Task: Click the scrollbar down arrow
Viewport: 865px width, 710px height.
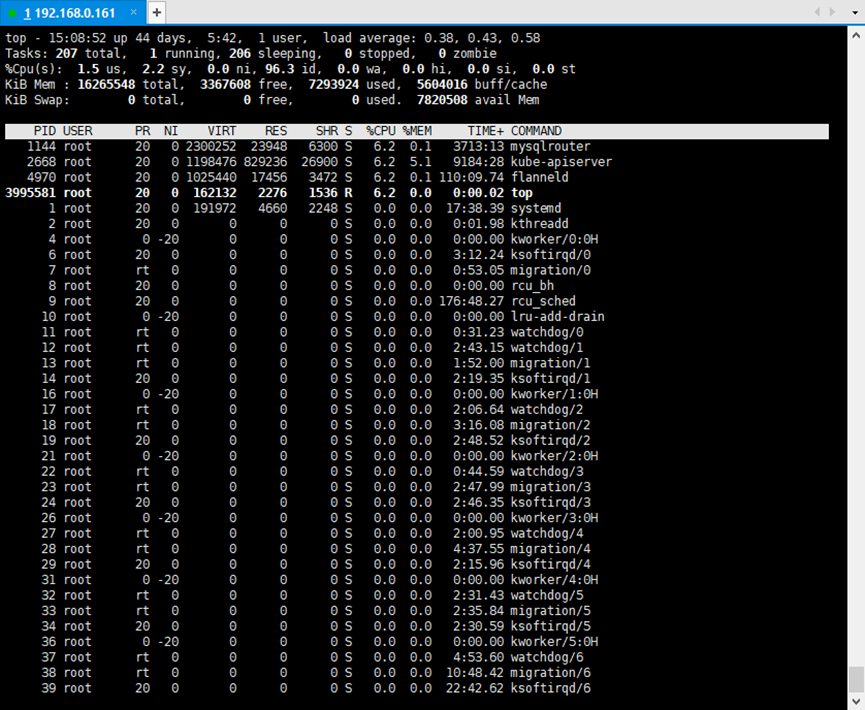Action: pyautogui.click(x=856, y=701)
